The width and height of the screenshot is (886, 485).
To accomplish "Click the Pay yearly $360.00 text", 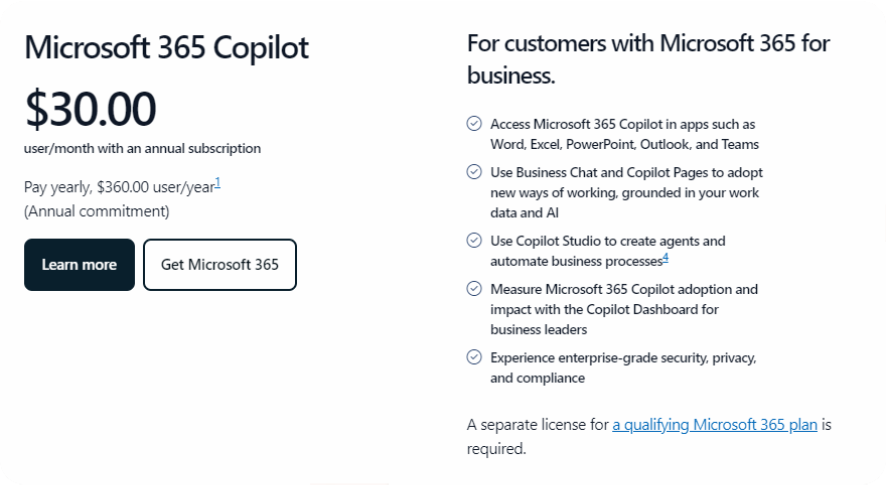I will tap(119, 187).
